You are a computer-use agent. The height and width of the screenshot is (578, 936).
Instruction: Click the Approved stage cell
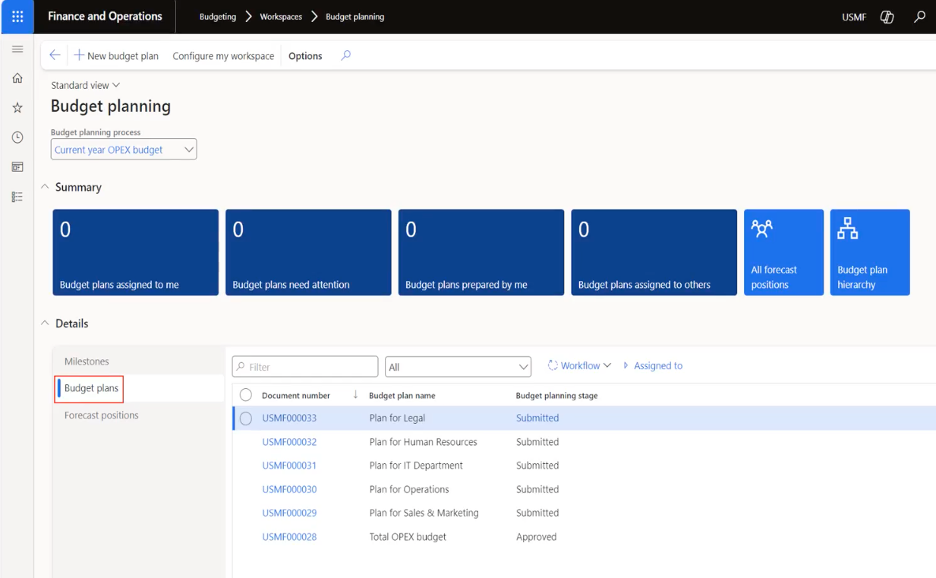[x=536, y=537]
